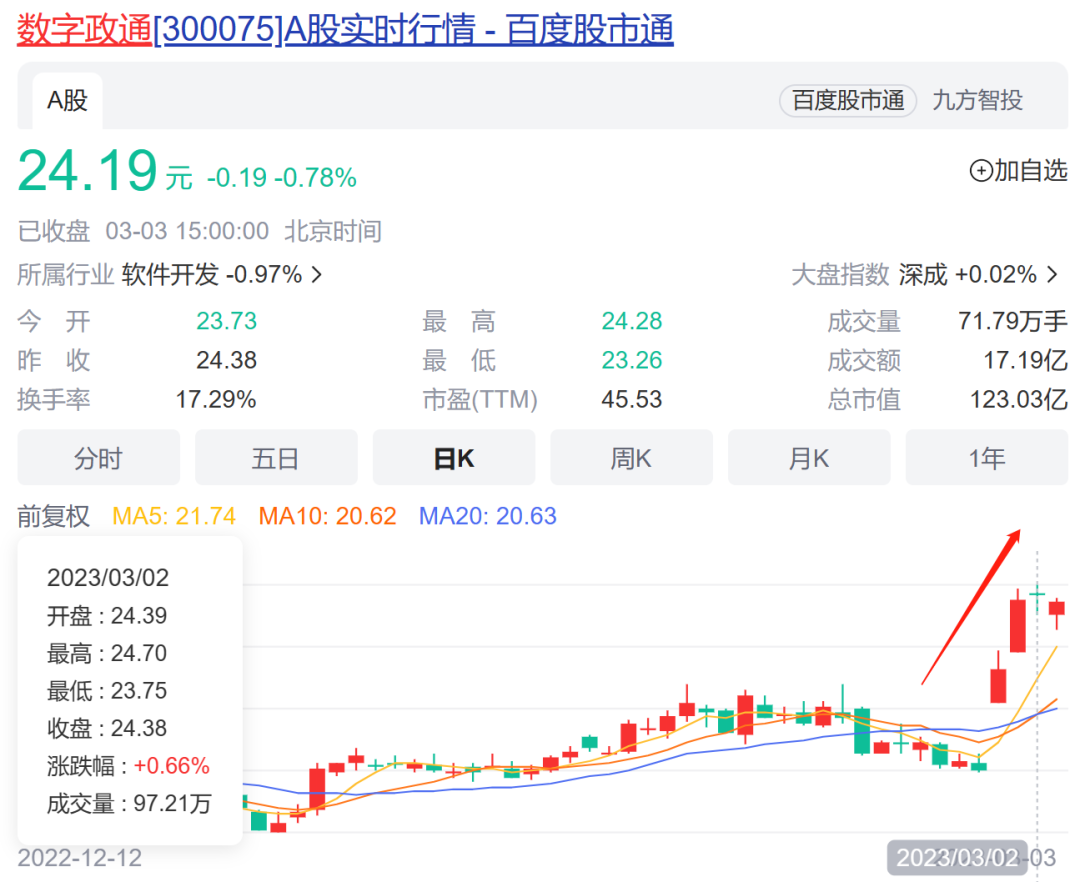Click the MA20: 20.63 indicator label
Image resolution: width=1080 pixels, height=882 pixels.
[x=488, y=516]
